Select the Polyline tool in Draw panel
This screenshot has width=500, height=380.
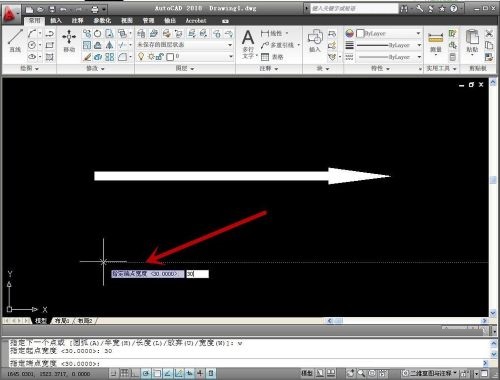pyautogui.click(x=50, y=33)
